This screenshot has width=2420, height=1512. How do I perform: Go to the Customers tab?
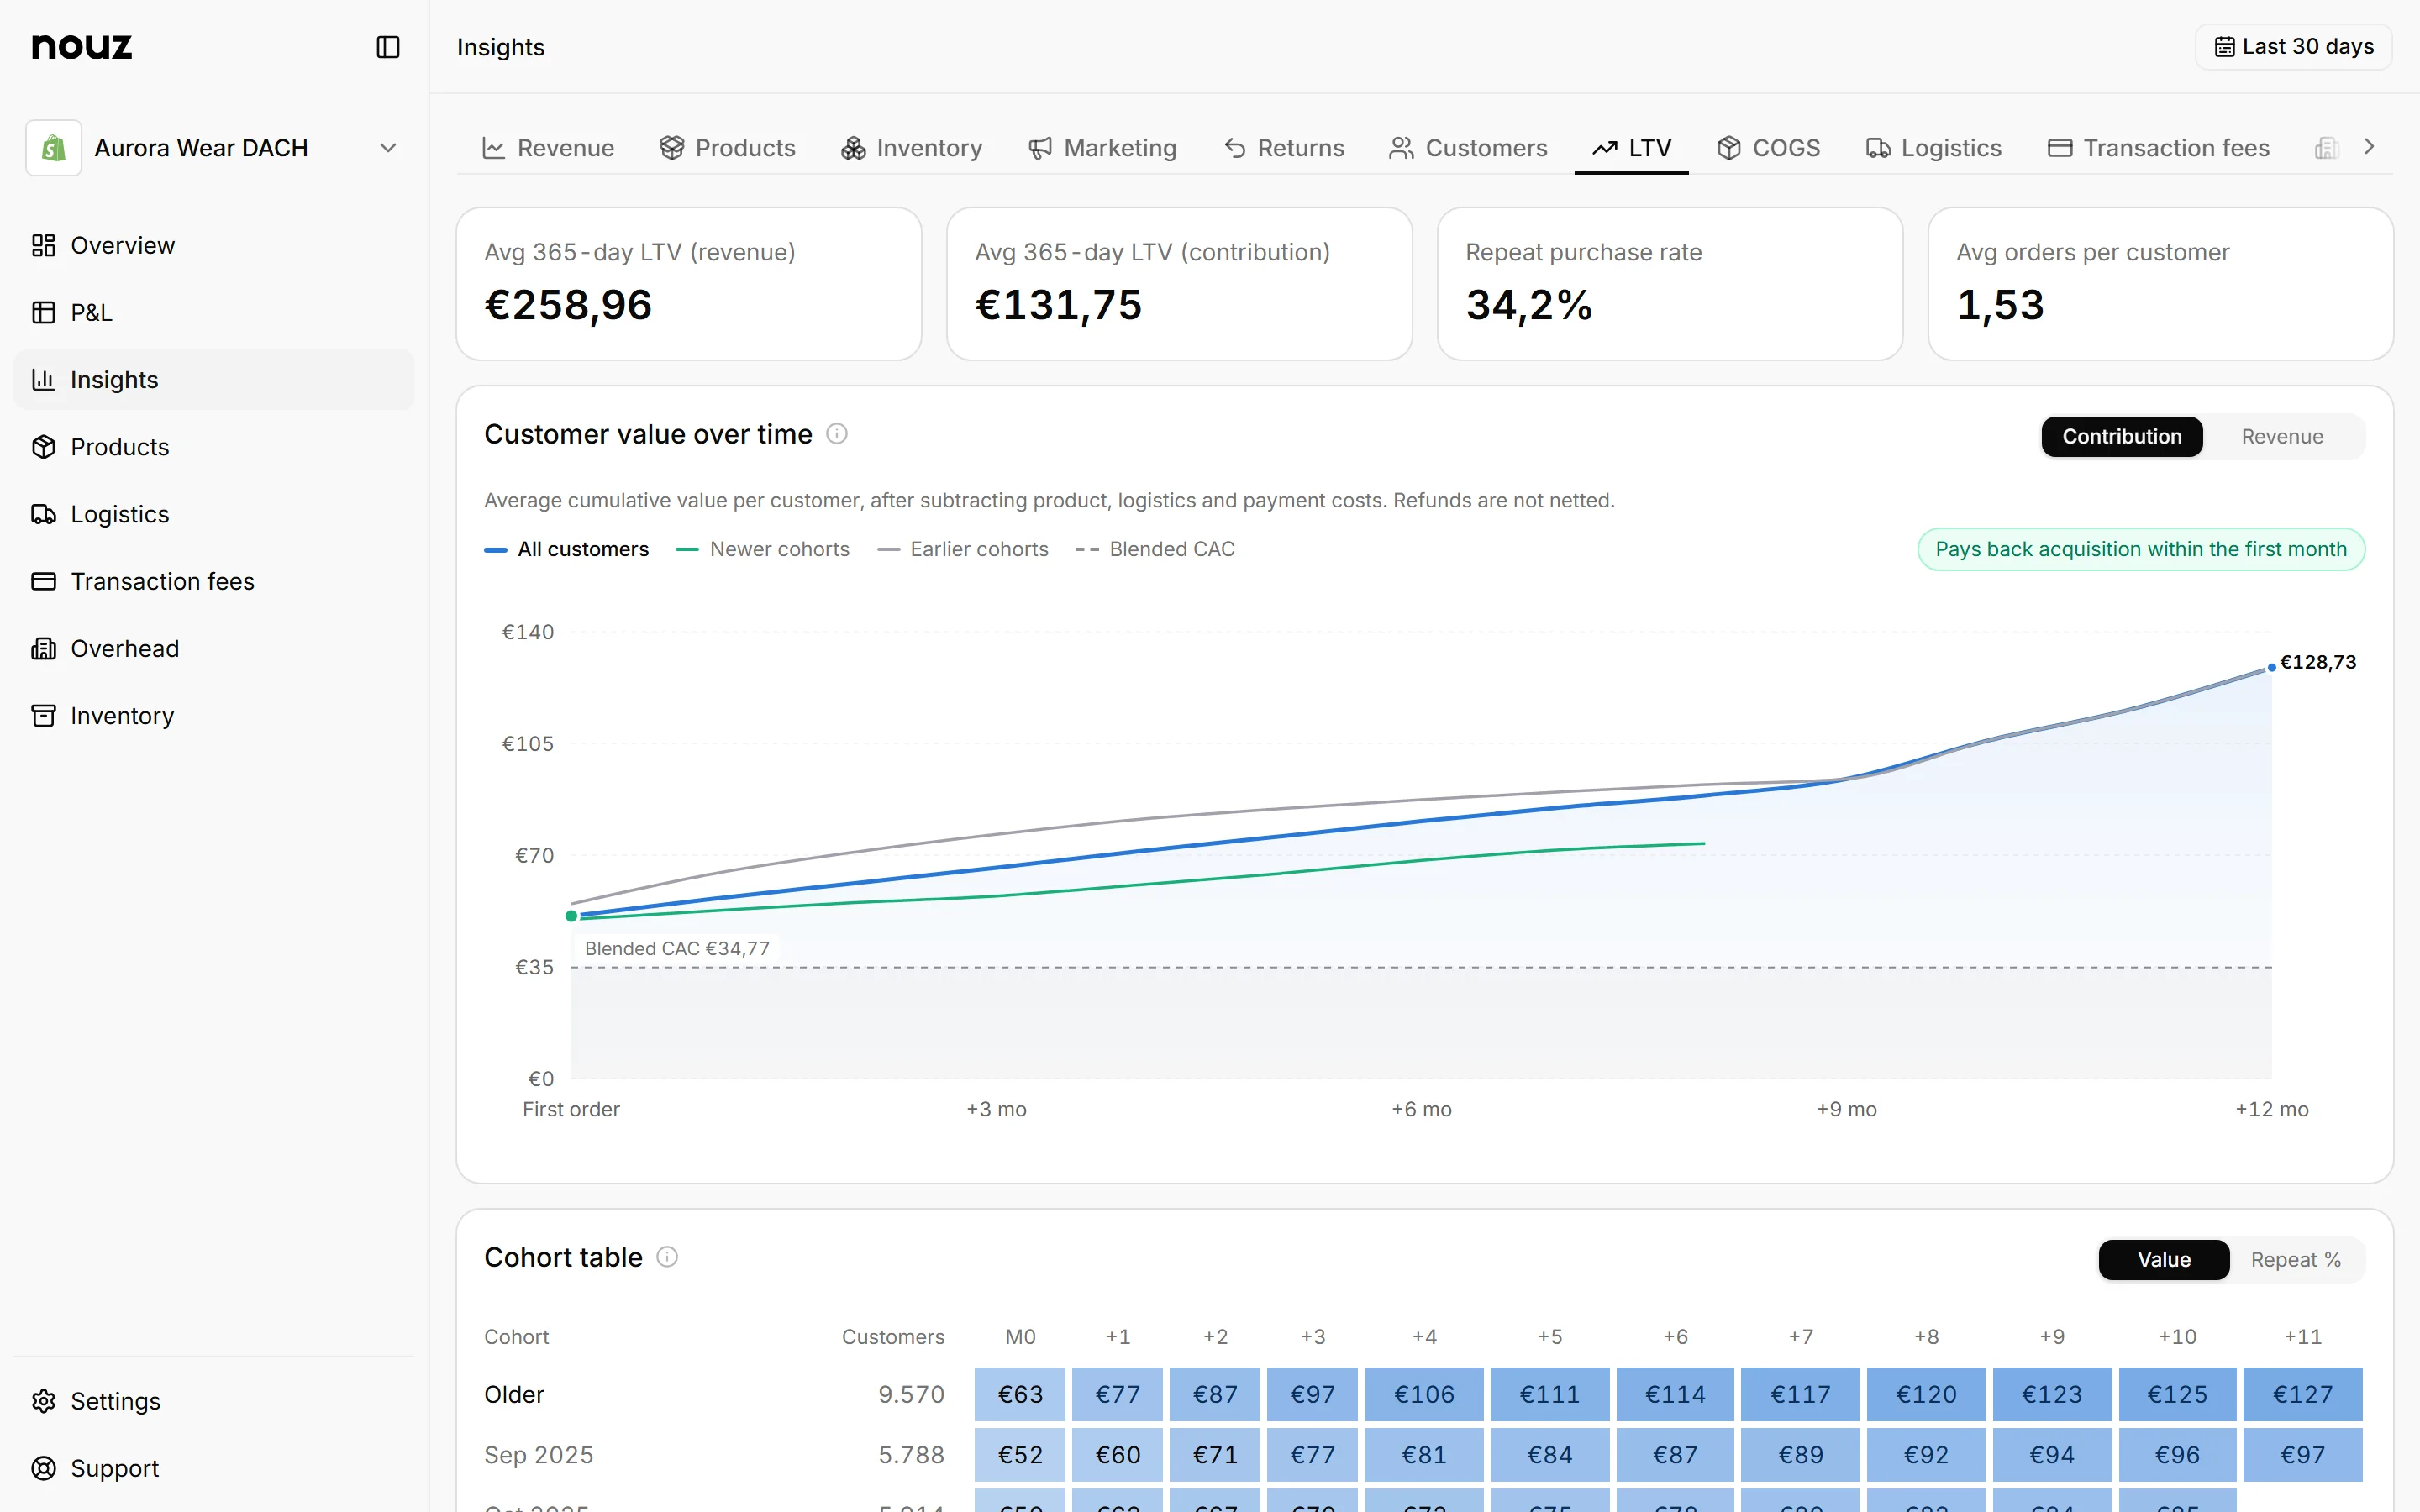coord(1468,148)
